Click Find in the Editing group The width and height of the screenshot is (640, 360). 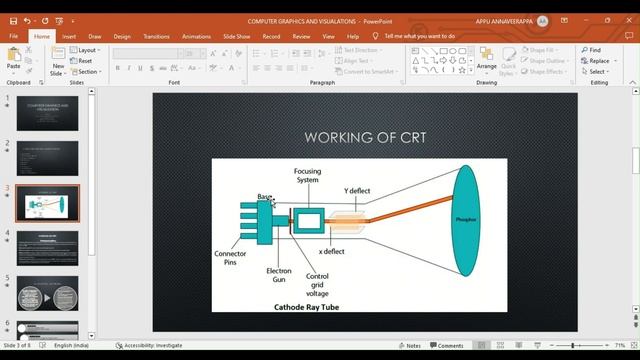(591, 50)
